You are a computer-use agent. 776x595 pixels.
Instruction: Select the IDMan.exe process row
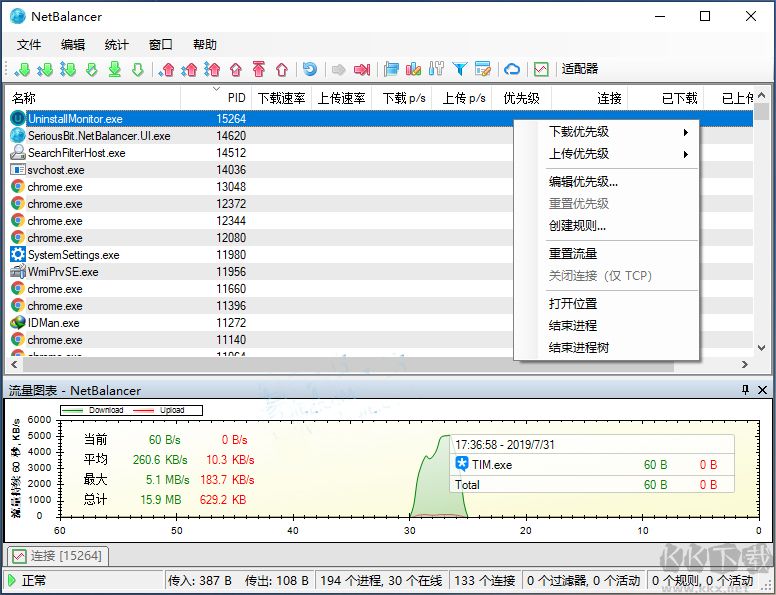pyautogui.click(x=54, y=323)
